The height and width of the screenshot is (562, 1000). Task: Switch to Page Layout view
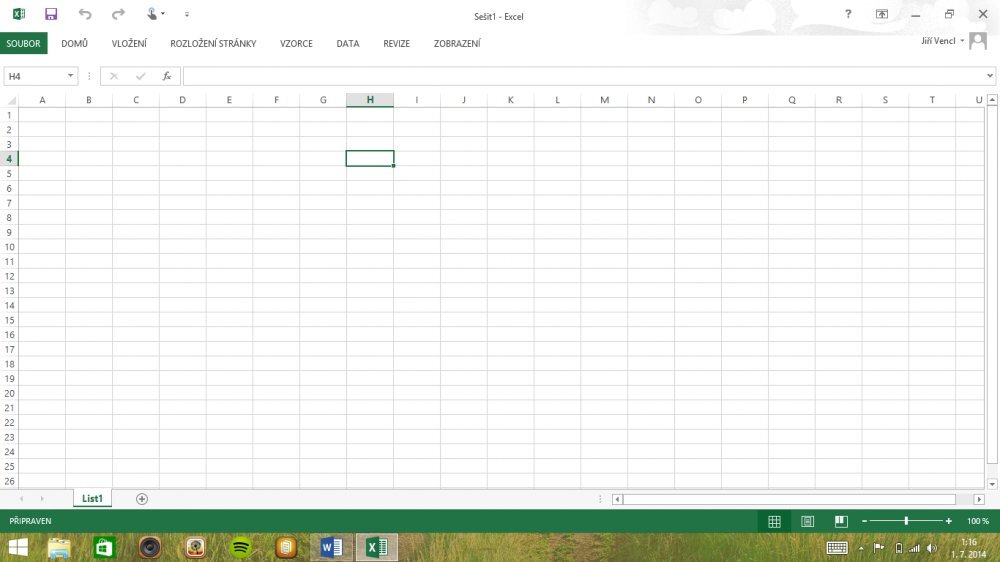(808, 521)
